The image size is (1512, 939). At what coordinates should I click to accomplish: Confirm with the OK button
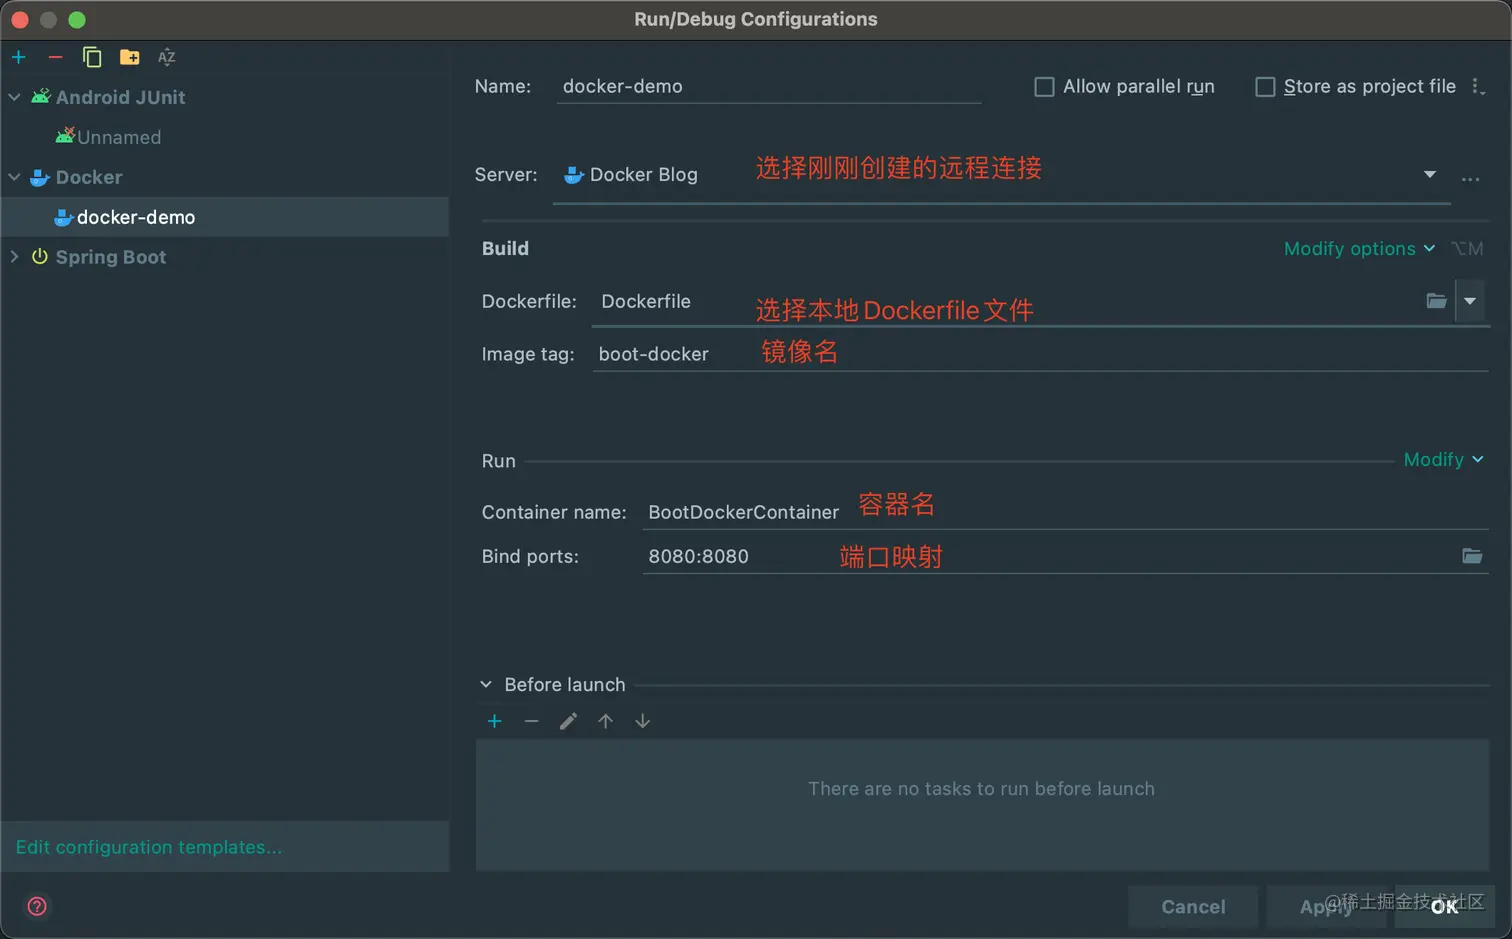(x=1445, y=907)
